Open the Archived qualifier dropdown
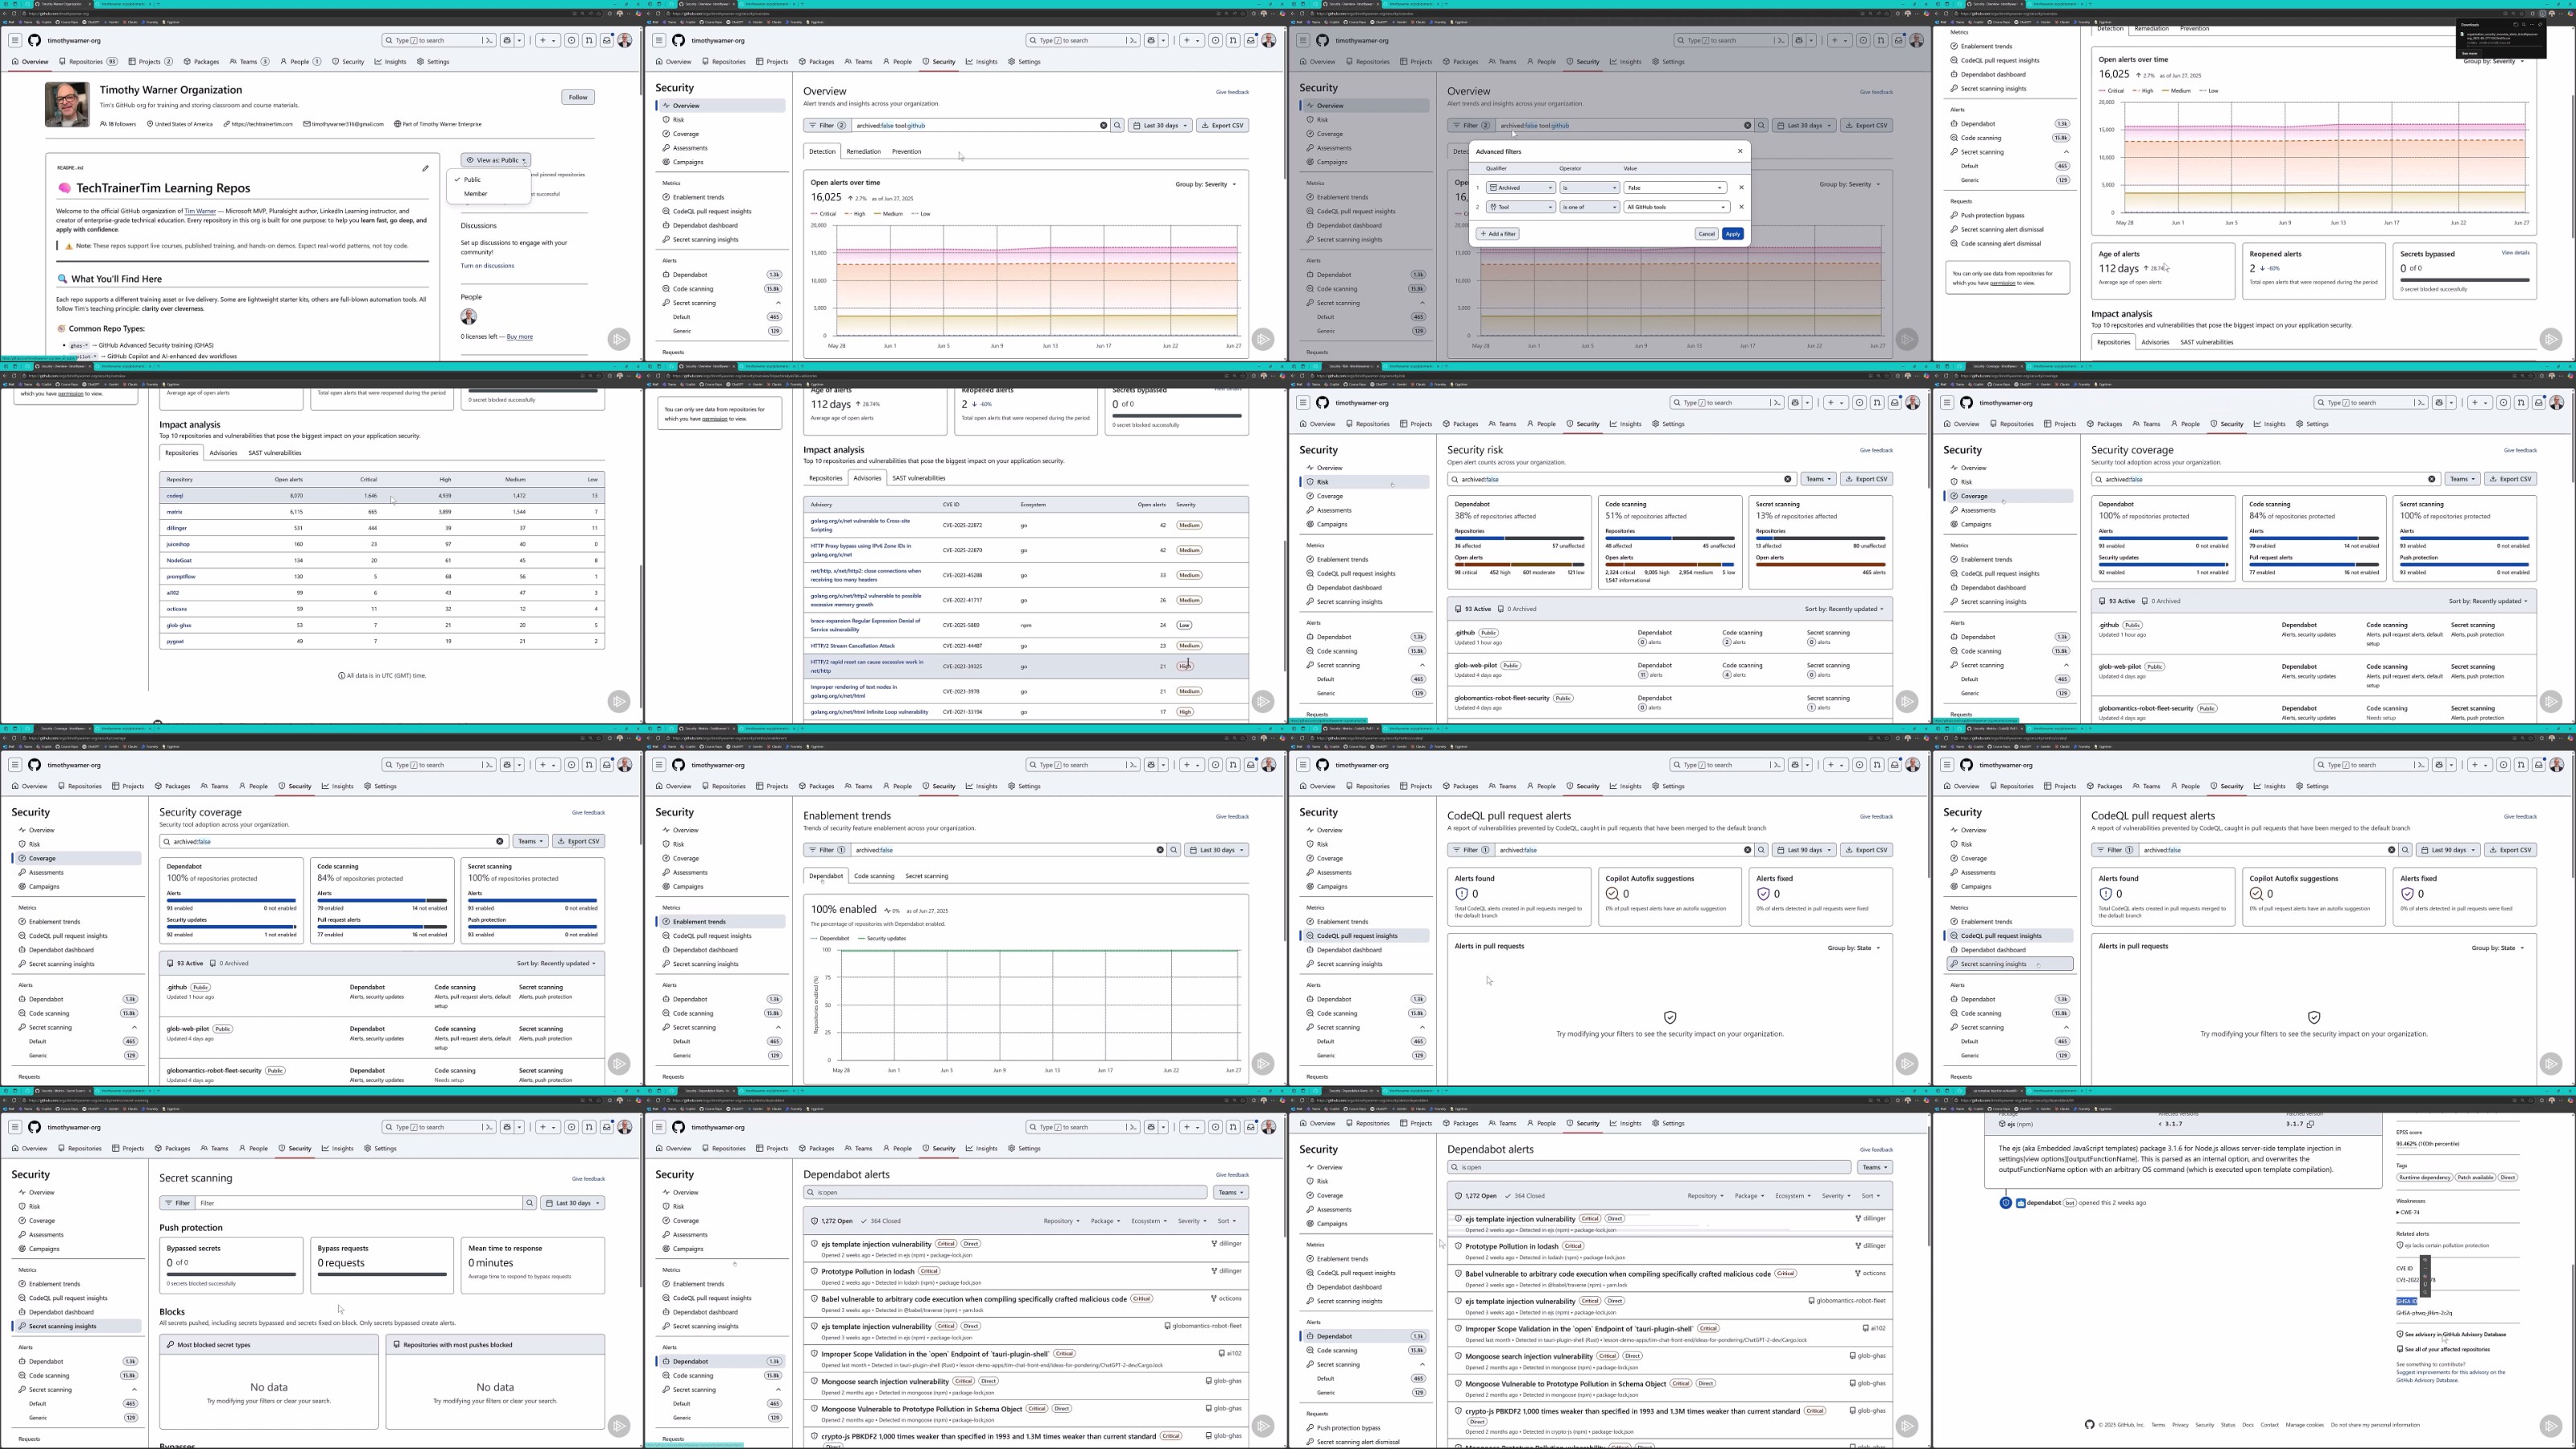 1521,188
